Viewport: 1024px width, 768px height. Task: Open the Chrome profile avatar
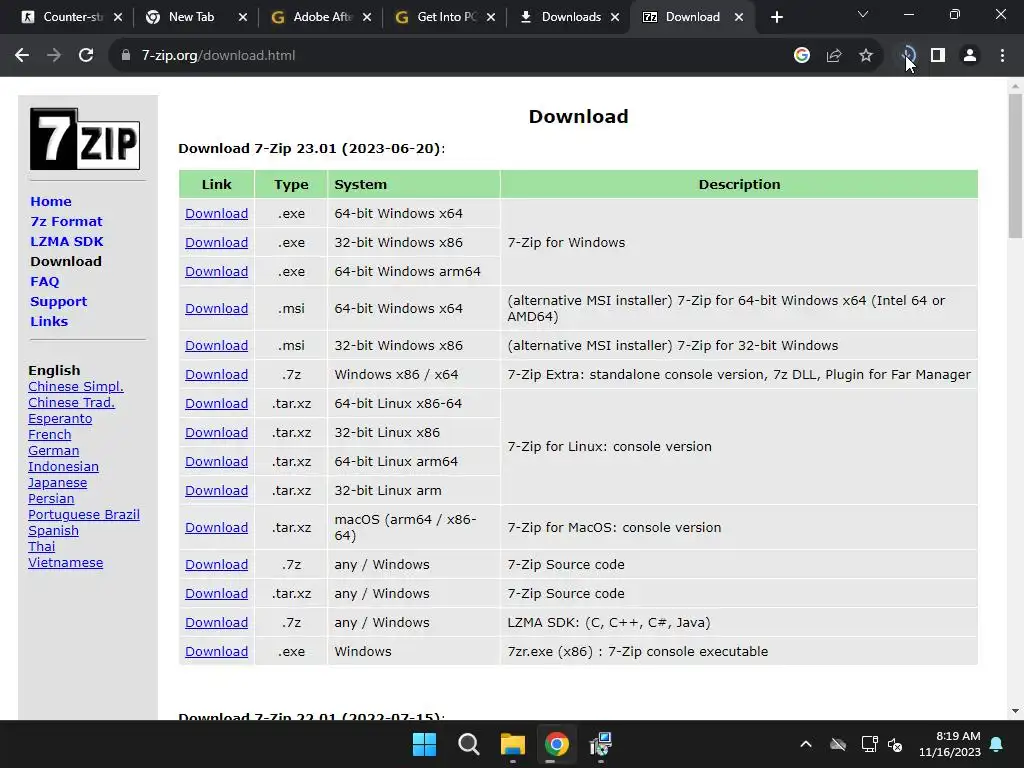click(970, 56)
